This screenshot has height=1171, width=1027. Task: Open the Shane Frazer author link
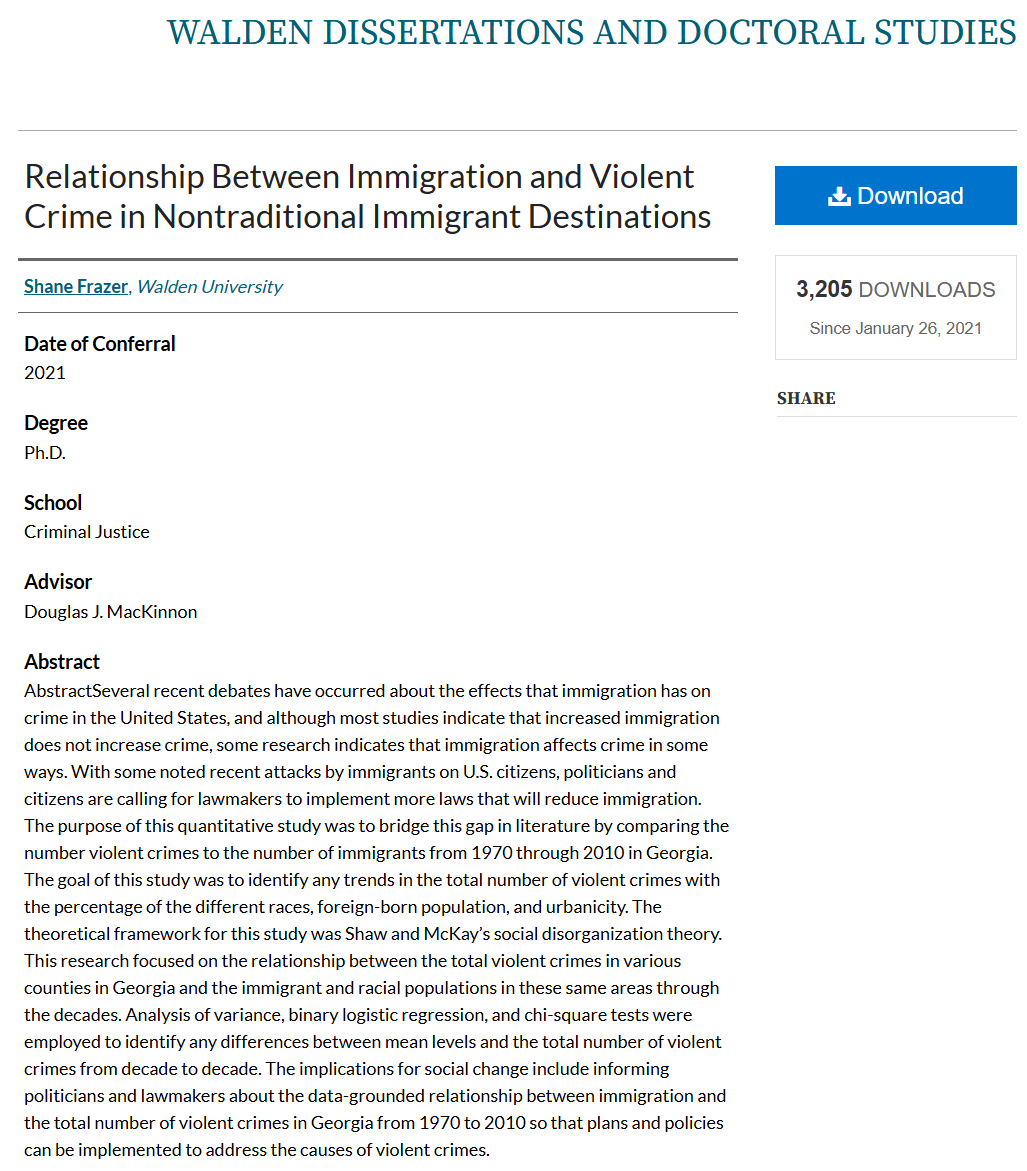pos(76,287)
